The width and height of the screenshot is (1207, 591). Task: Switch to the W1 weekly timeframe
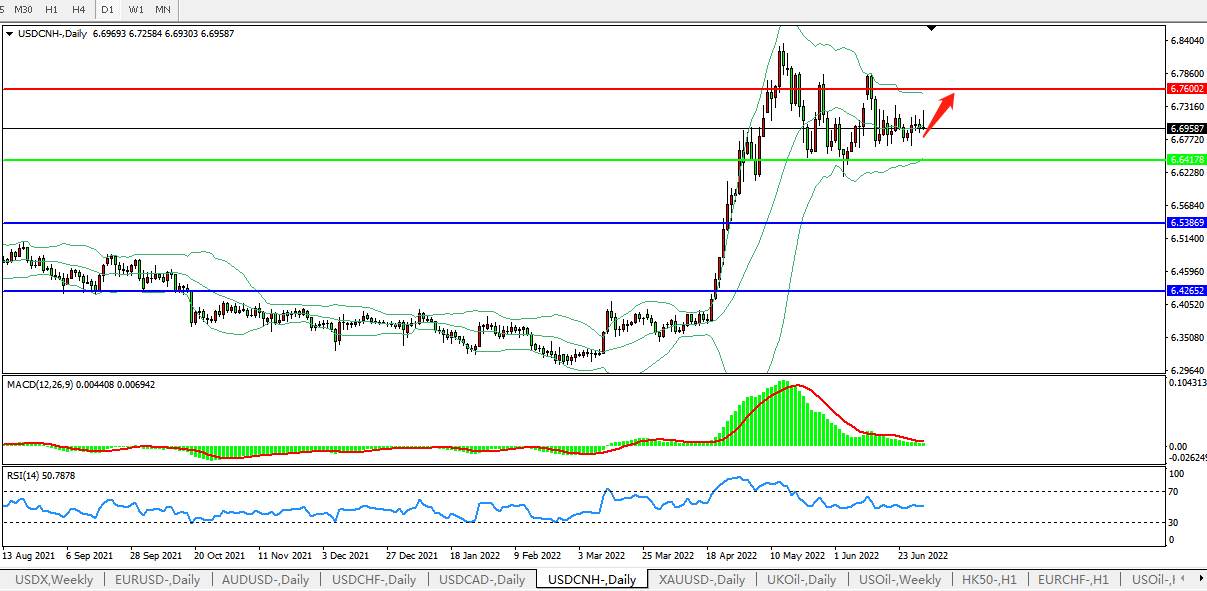tap(135, 9)
